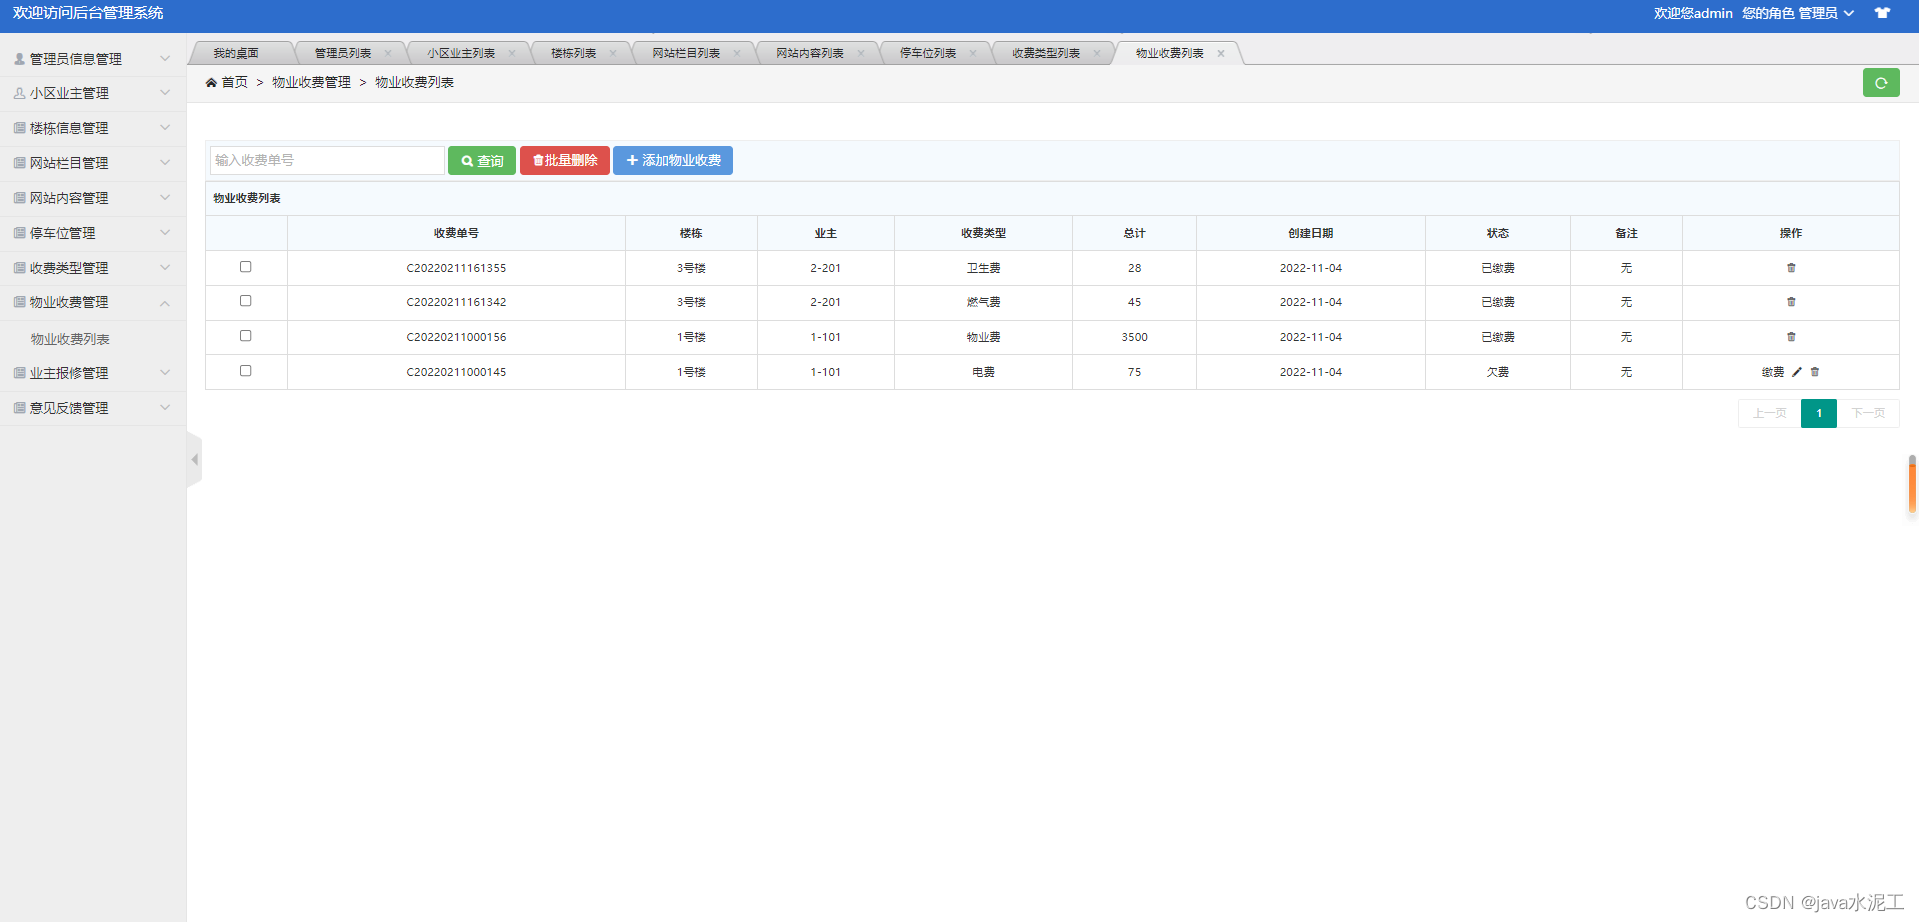
Task: Open 意见反馈管理 sidebar menu
Action: (x=93, y=408)
